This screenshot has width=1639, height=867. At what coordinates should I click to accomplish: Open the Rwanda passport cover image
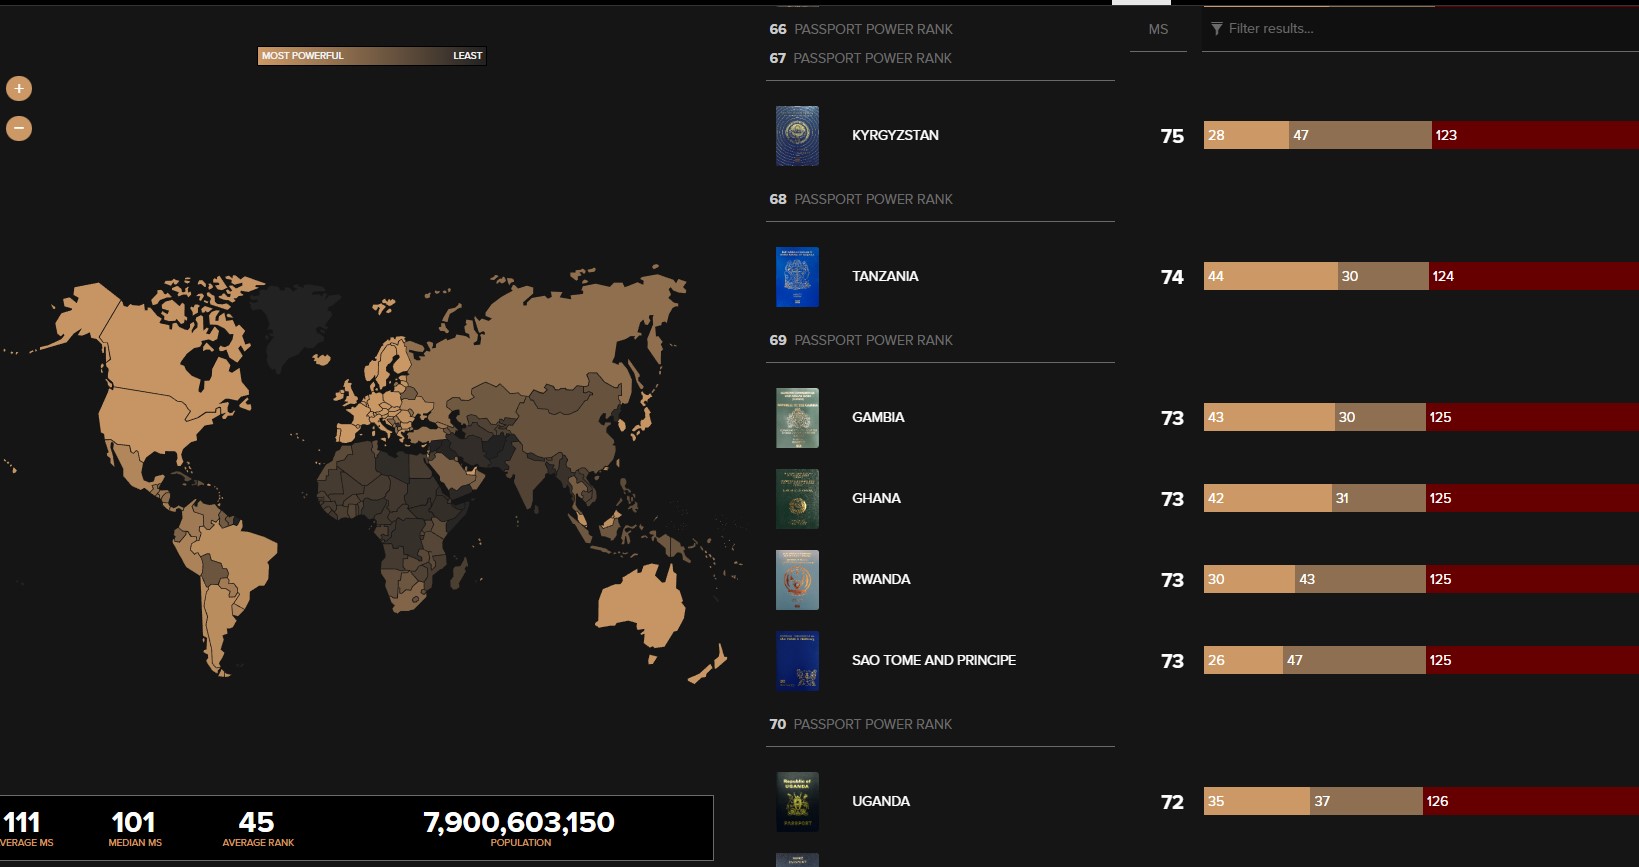(797, 580)
